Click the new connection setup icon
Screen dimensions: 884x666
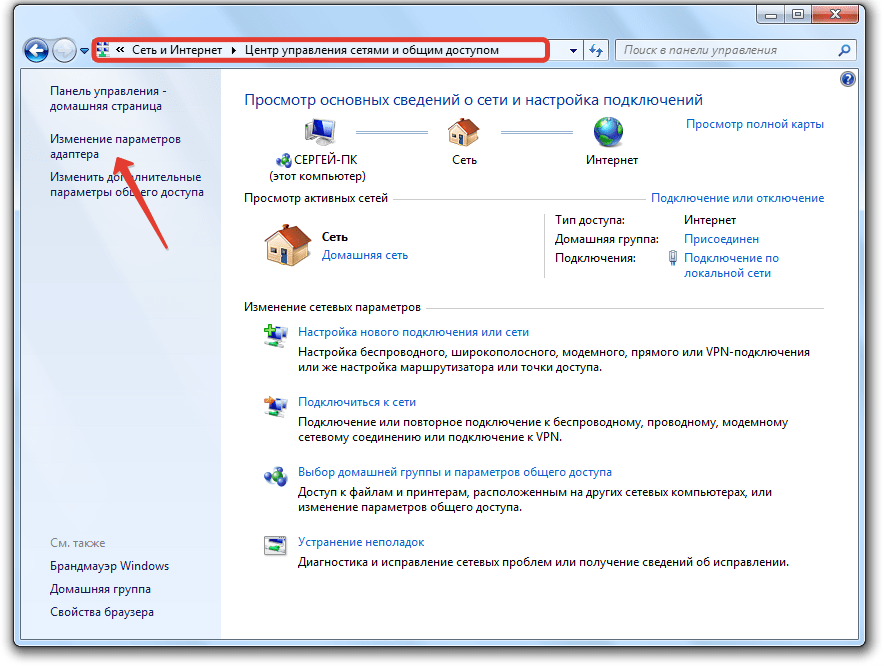(274, 336)
